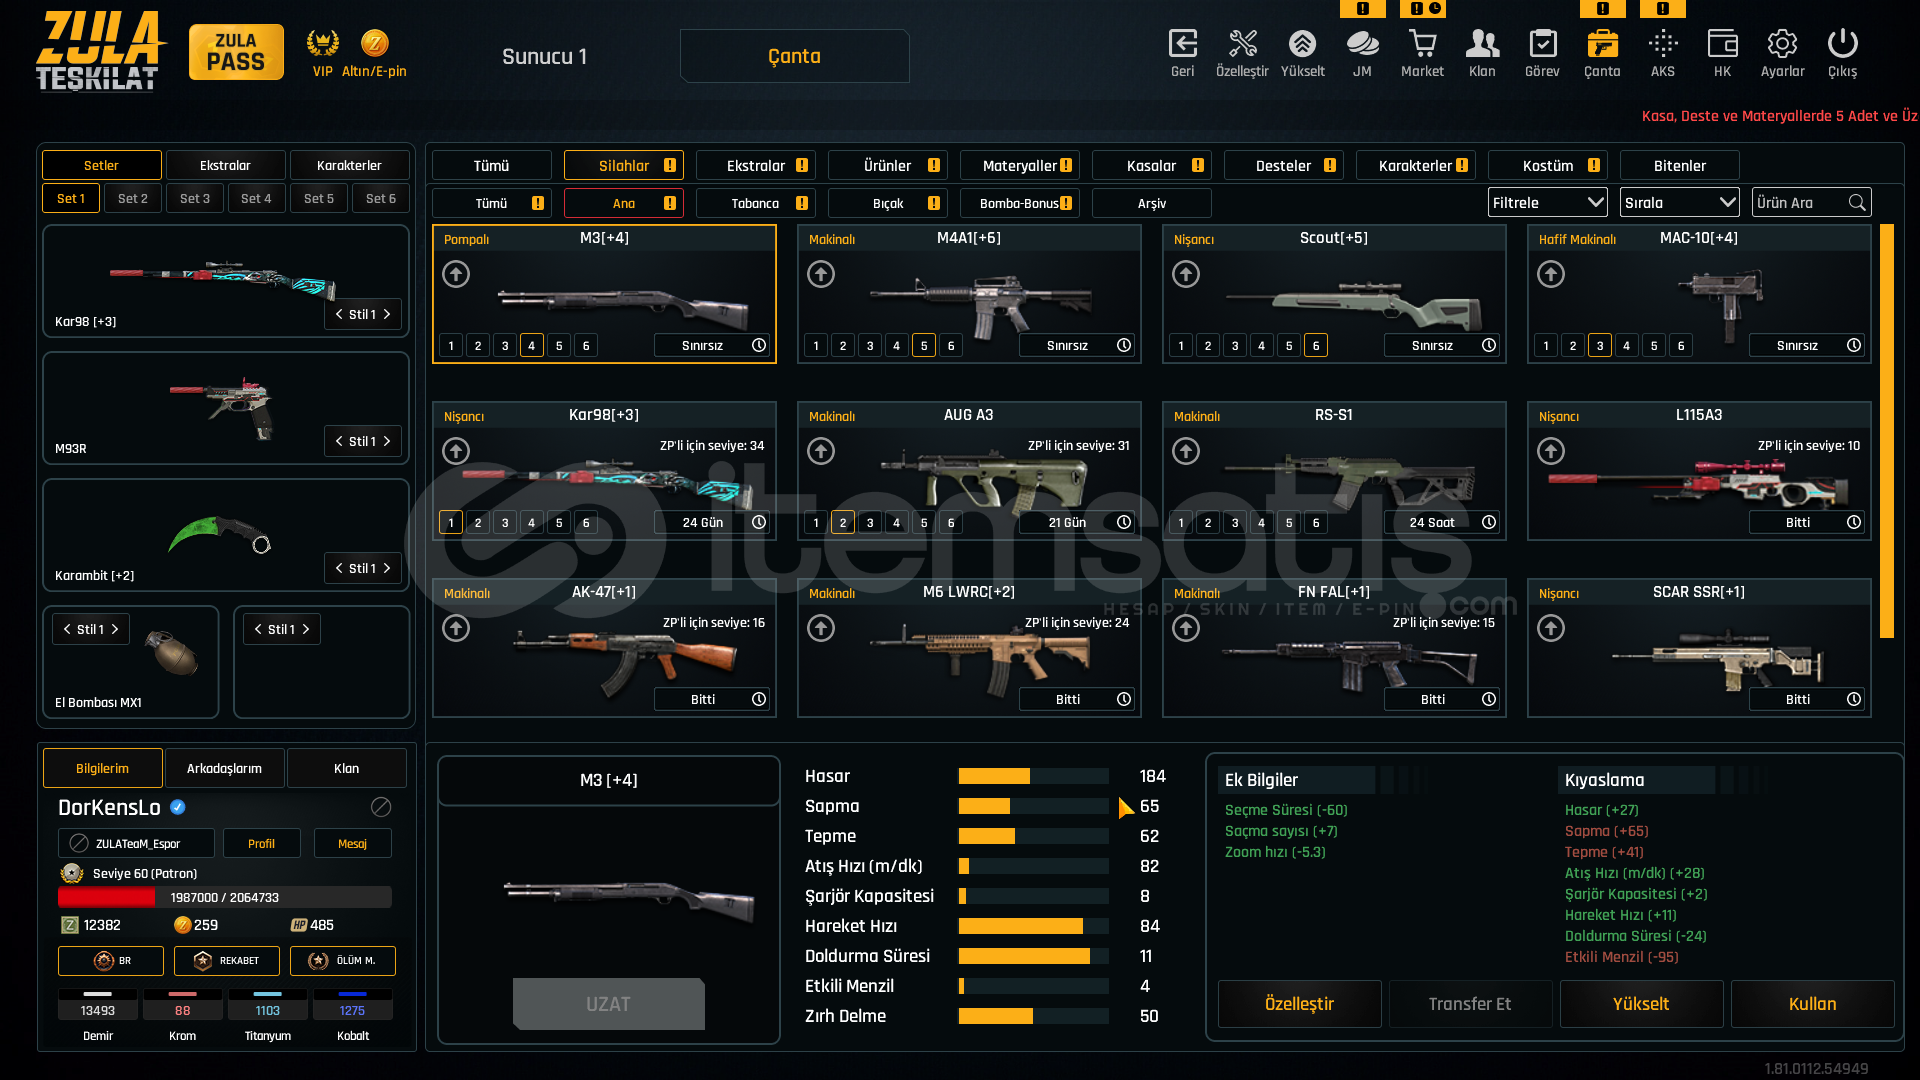Click the orange inventory scrollbar
This screenshot has width=1920, height=1080.
pyautogui.click(x=1887, y=430)
